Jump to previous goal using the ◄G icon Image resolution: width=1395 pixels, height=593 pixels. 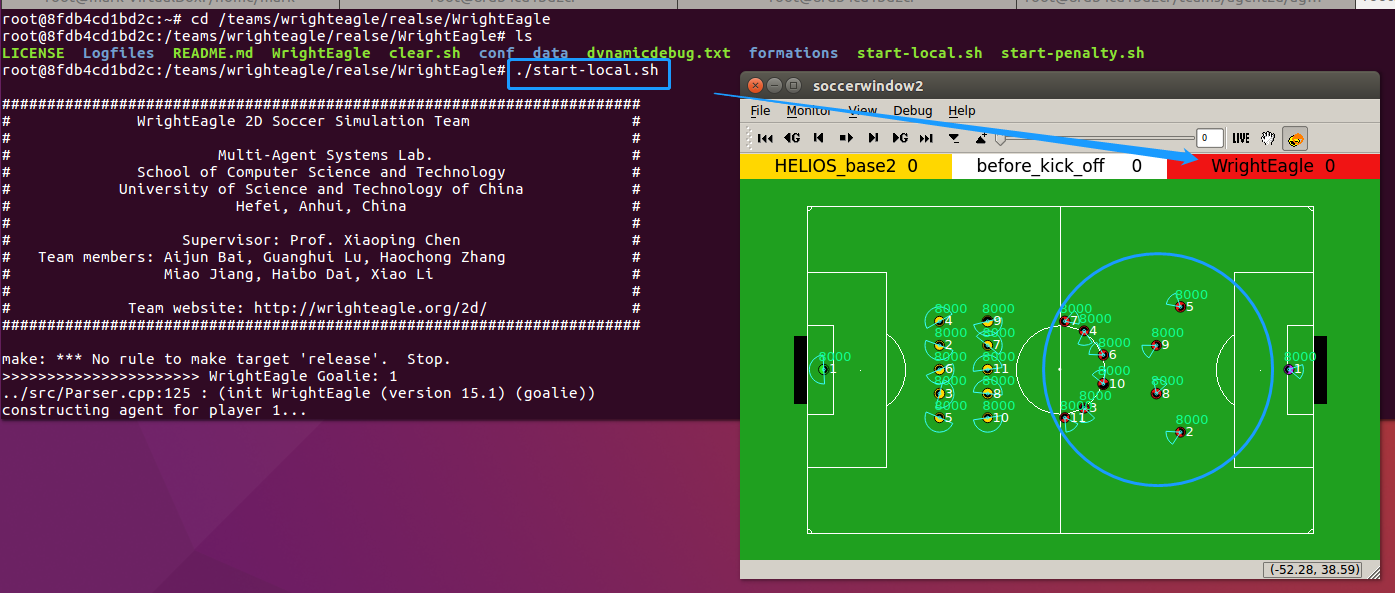click(x=792, y=138)
